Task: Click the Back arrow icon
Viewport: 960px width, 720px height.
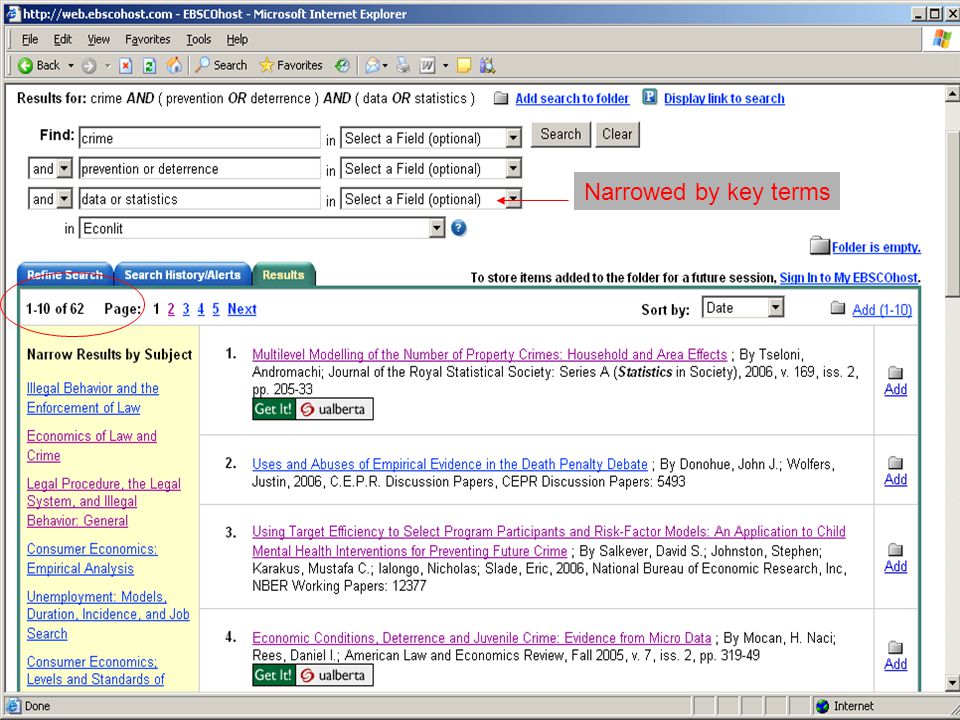Action: click(25, 66)
